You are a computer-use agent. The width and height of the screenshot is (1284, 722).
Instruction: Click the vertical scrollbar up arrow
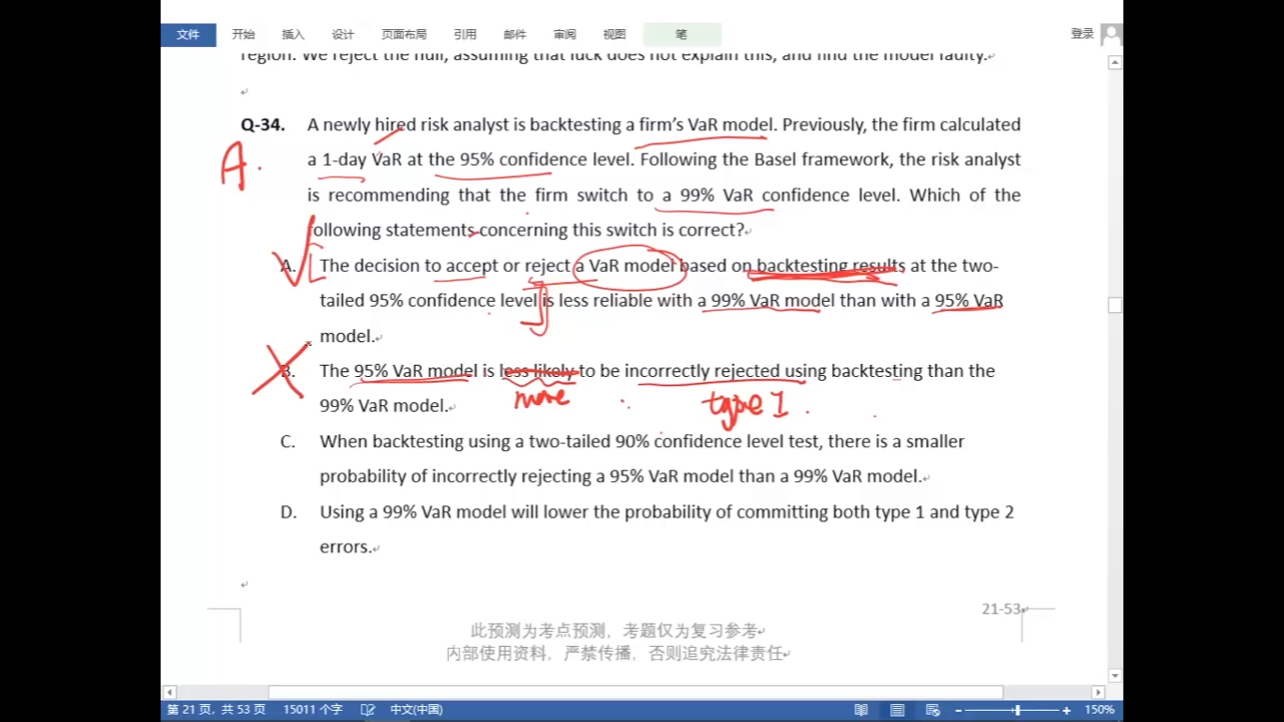[1115, 62]
